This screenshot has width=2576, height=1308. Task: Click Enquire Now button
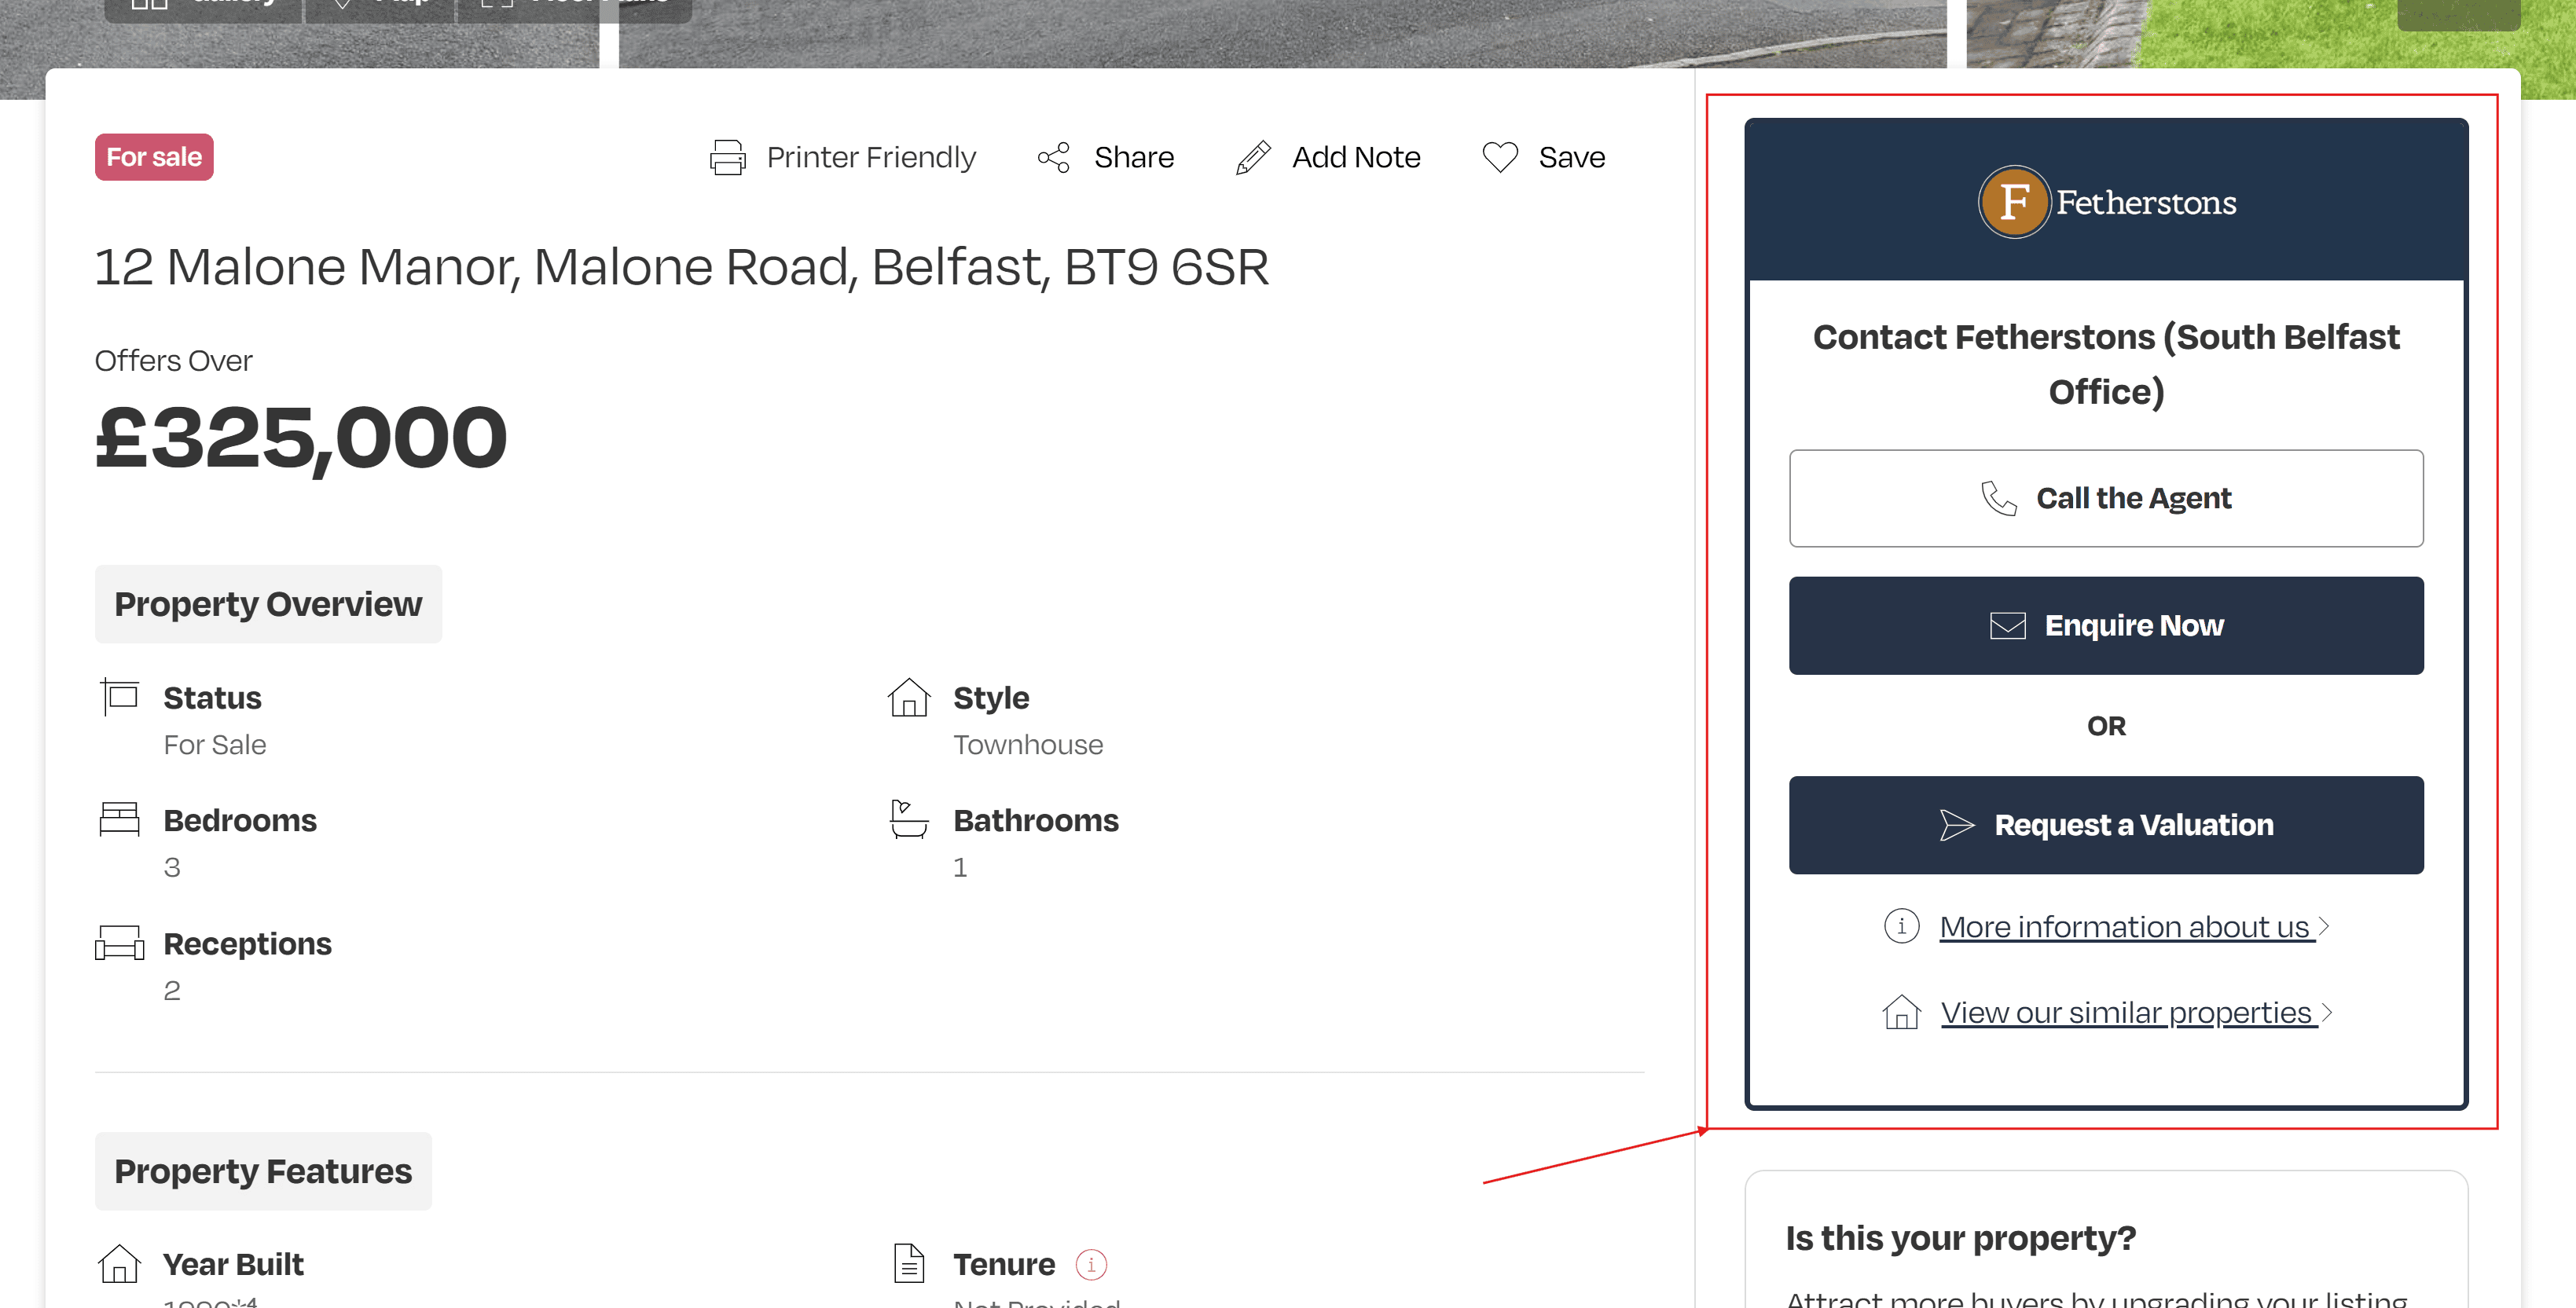coord(2106,625)
